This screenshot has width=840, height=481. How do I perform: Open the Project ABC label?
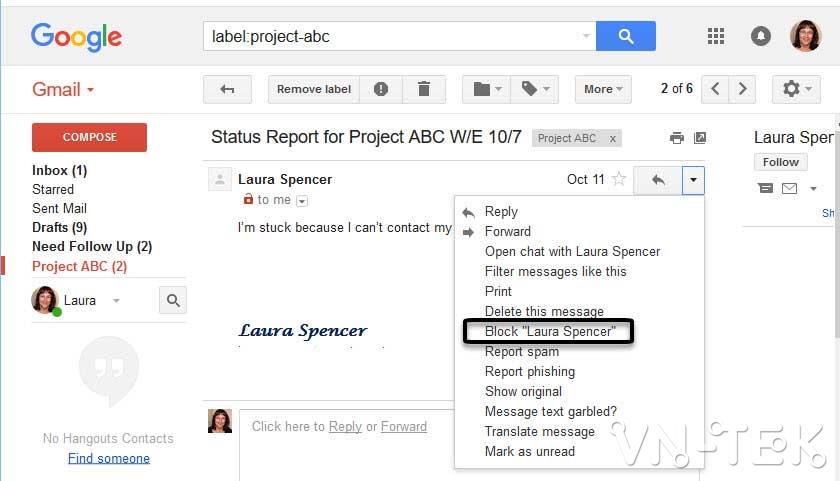click(x=79, y=266)
